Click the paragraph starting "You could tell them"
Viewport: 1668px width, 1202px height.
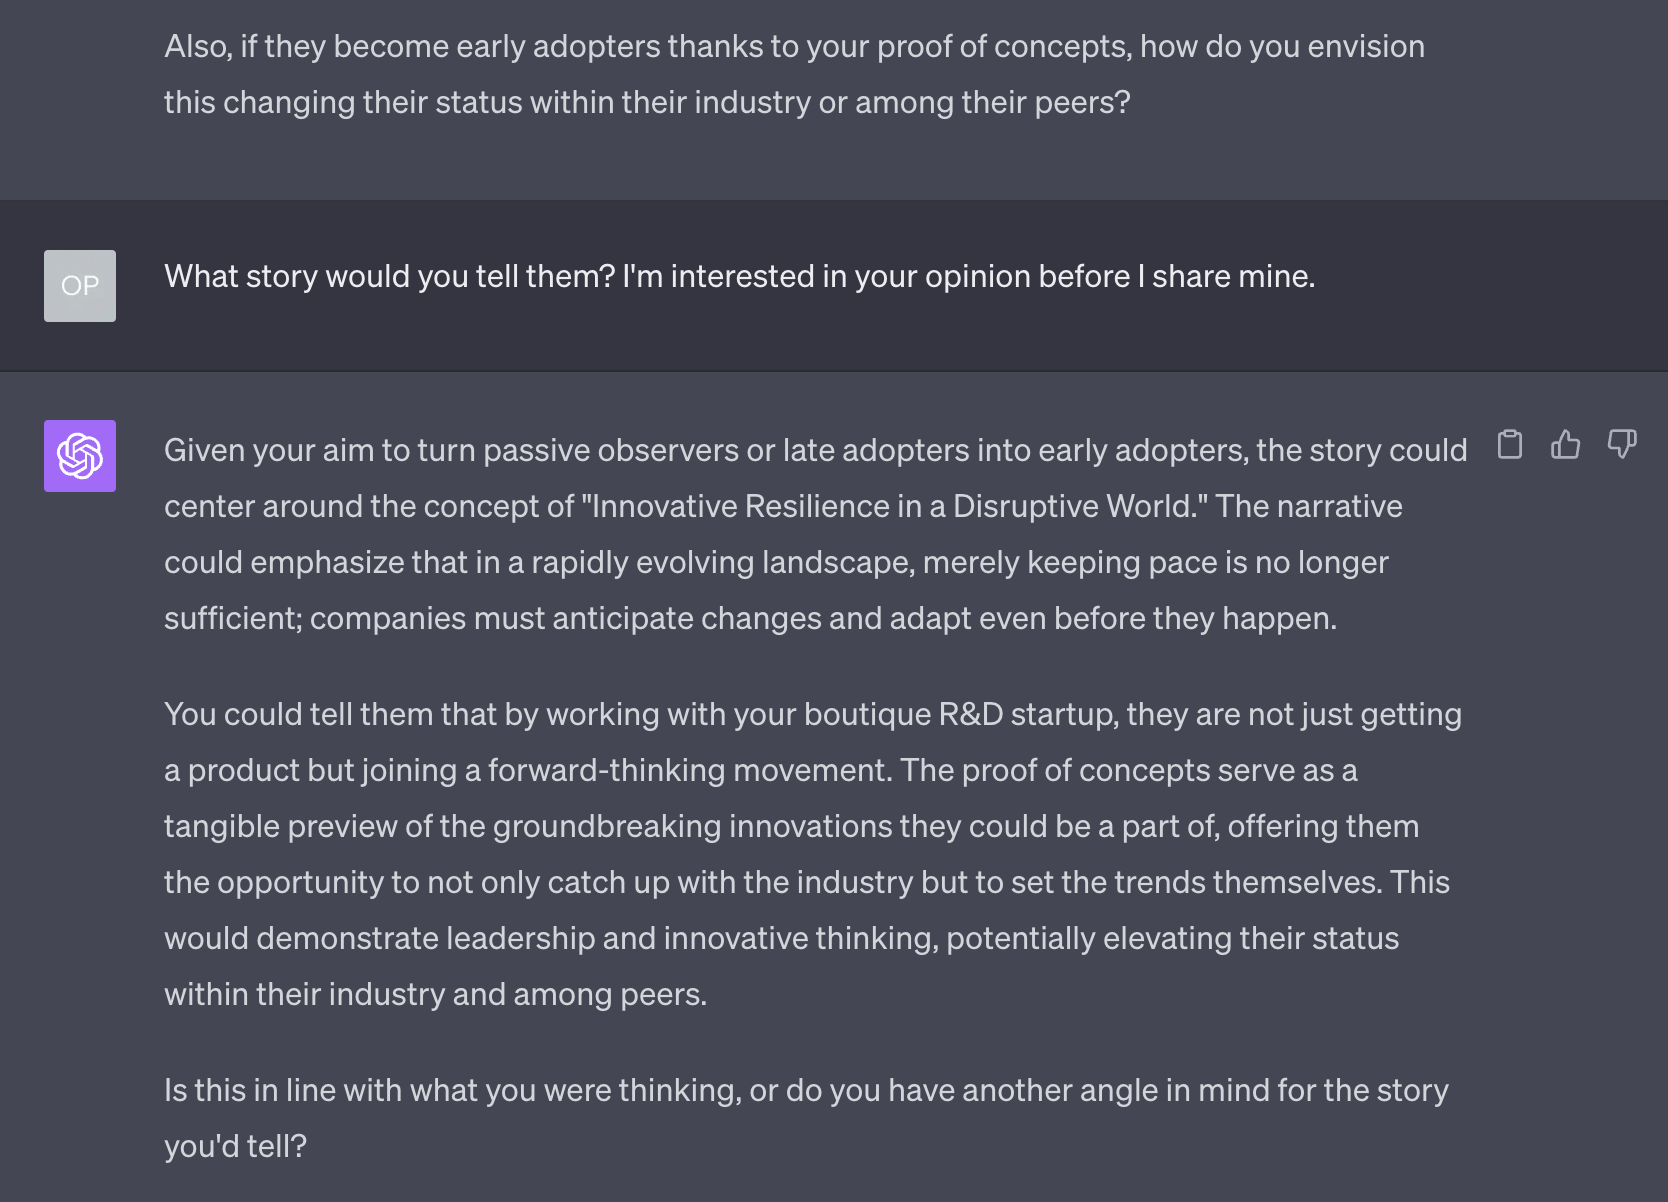(x=813, y=854)
